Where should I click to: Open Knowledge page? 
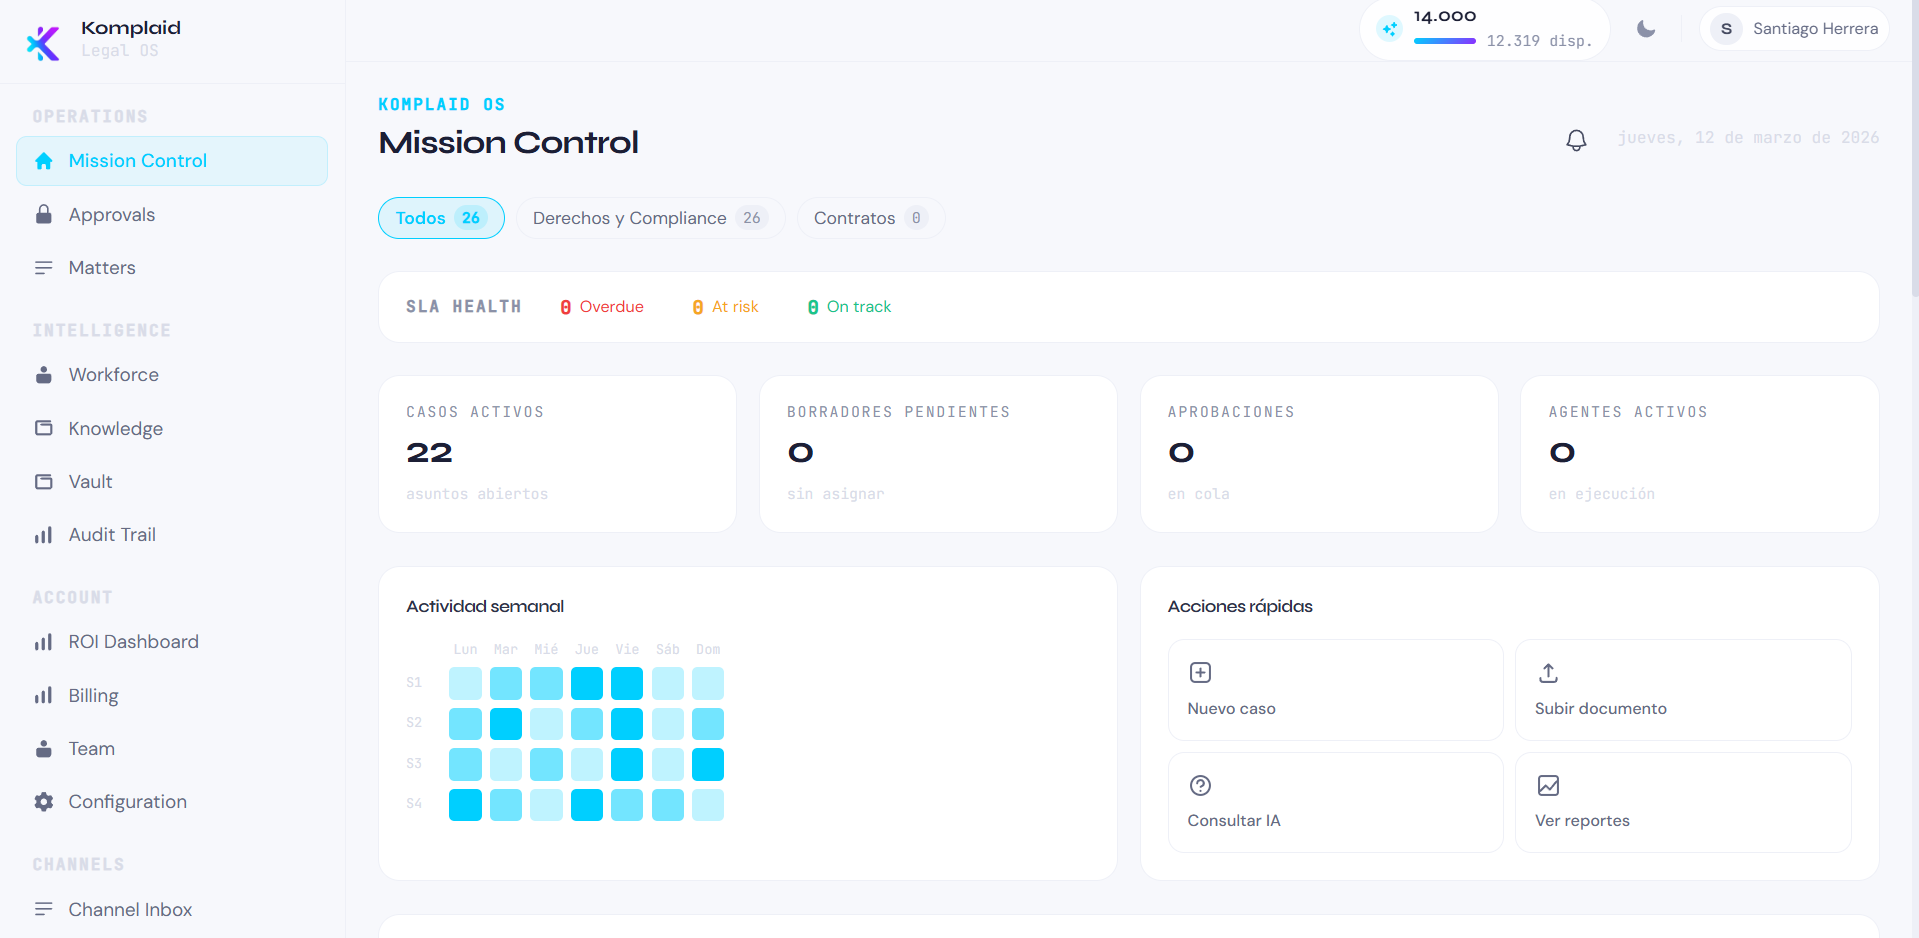click(172, 428)
